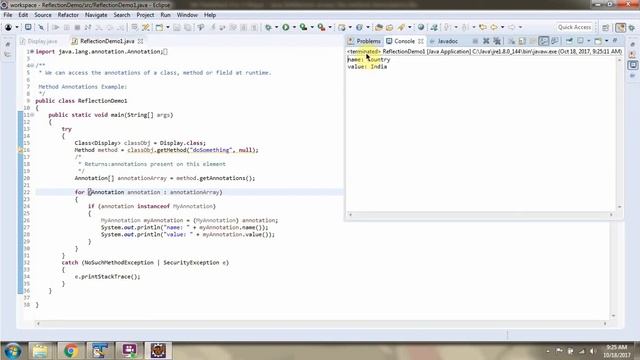Switch to the Problems tab
Screen dimensions: 640x360
(x=364, y=41)
